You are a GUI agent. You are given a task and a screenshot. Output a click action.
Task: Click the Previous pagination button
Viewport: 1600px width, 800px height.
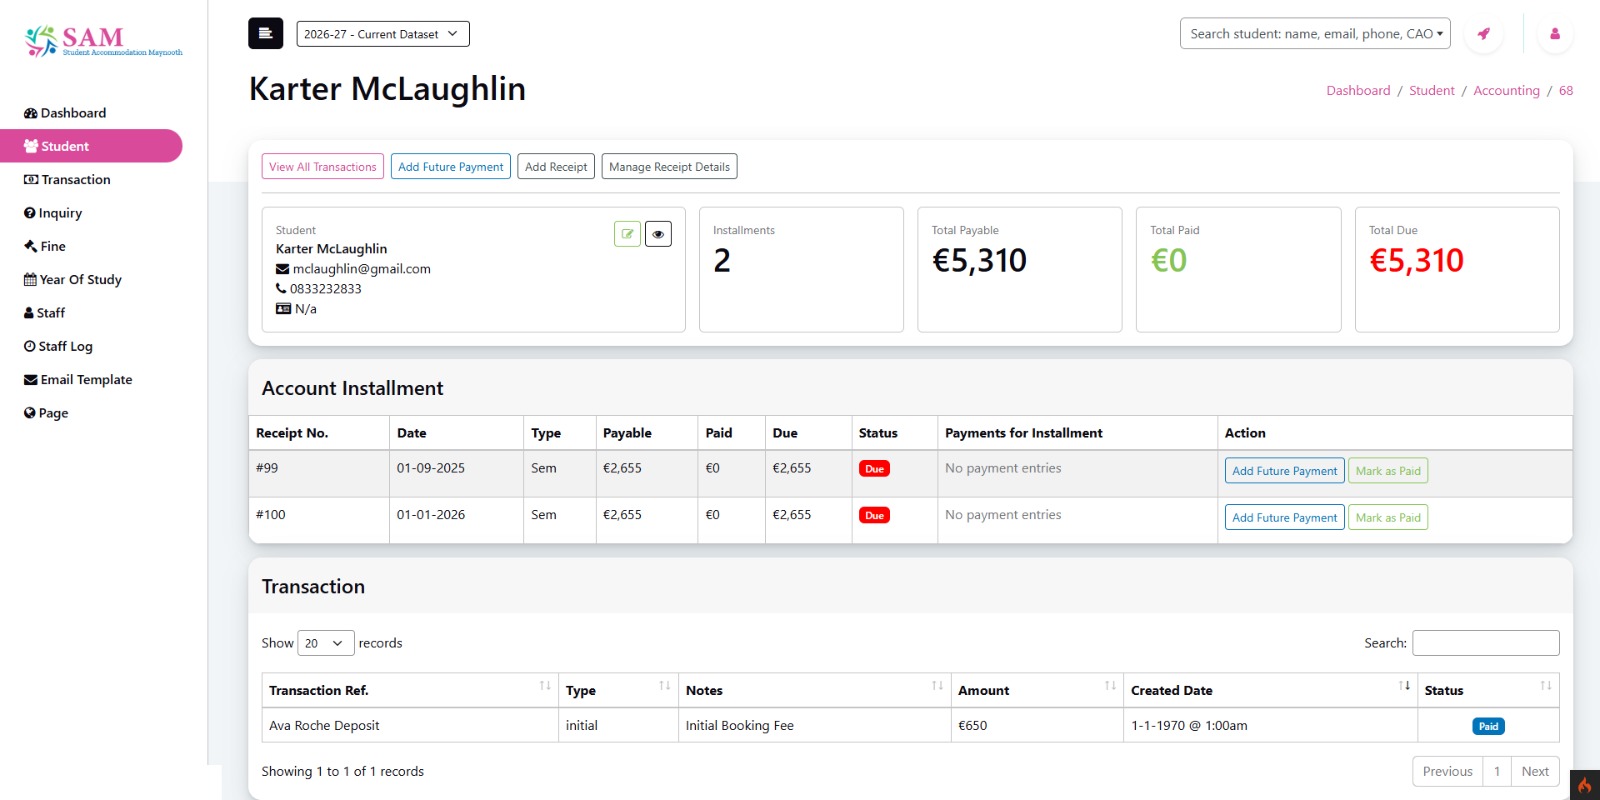tap(1448, 772)
